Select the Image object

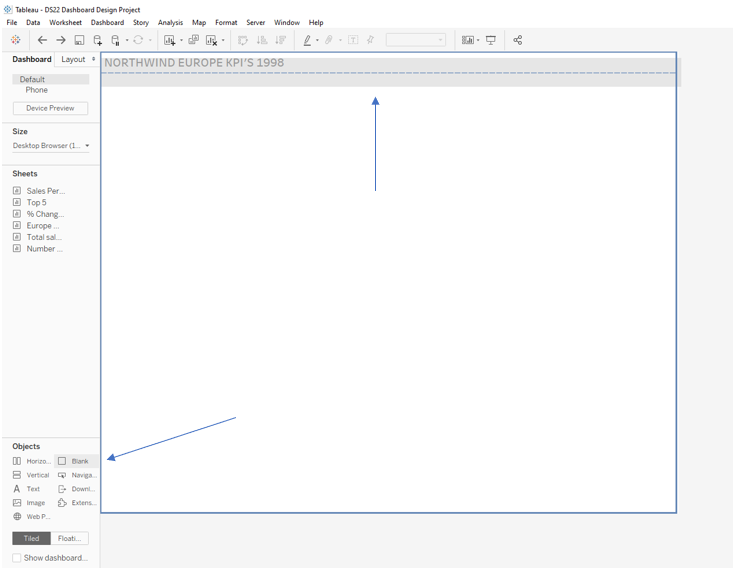29,503
